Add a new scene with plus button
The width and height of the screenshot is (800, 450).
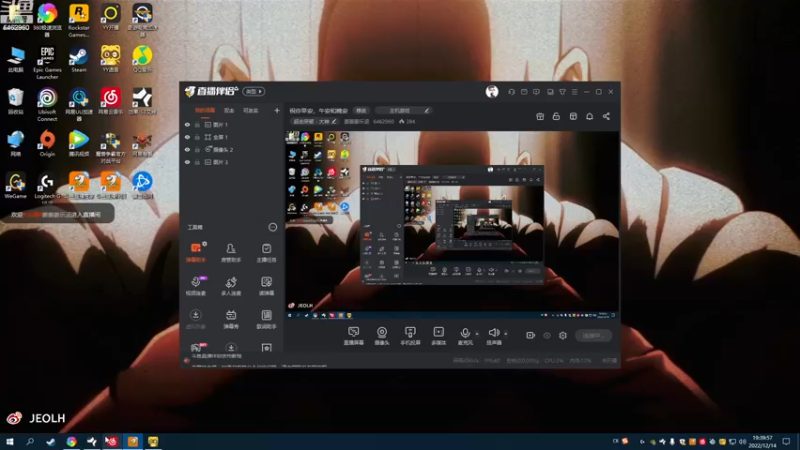coord(277,110)
